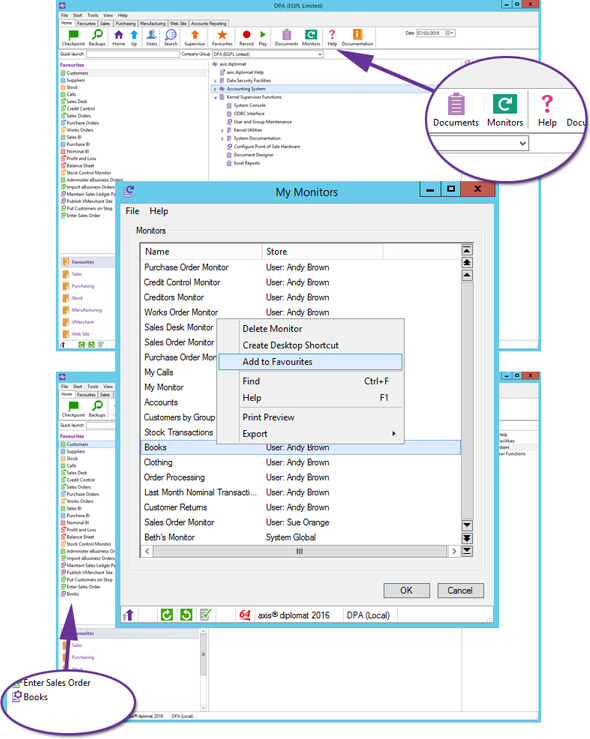
Task: Click the Home toolbar icon
Action: [118, 34]
